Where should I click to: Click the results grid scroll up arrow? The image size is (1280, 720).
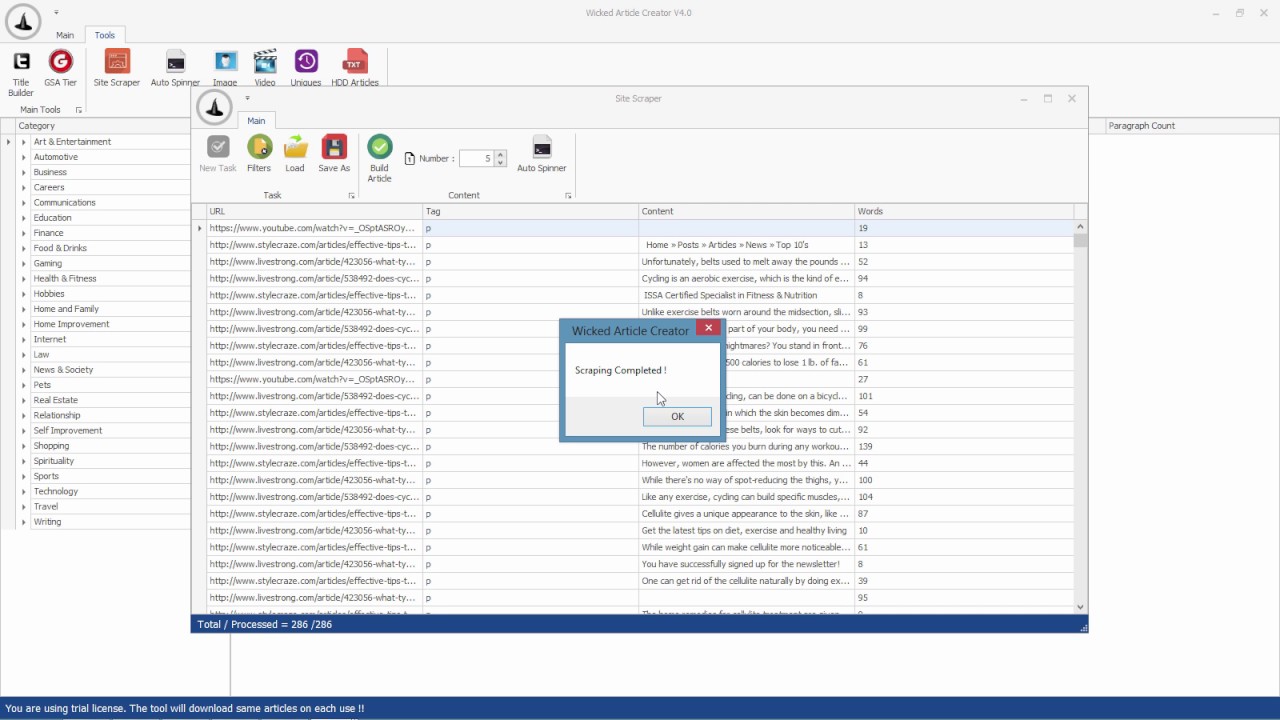pyautogui.click(x=1080, y=227)
